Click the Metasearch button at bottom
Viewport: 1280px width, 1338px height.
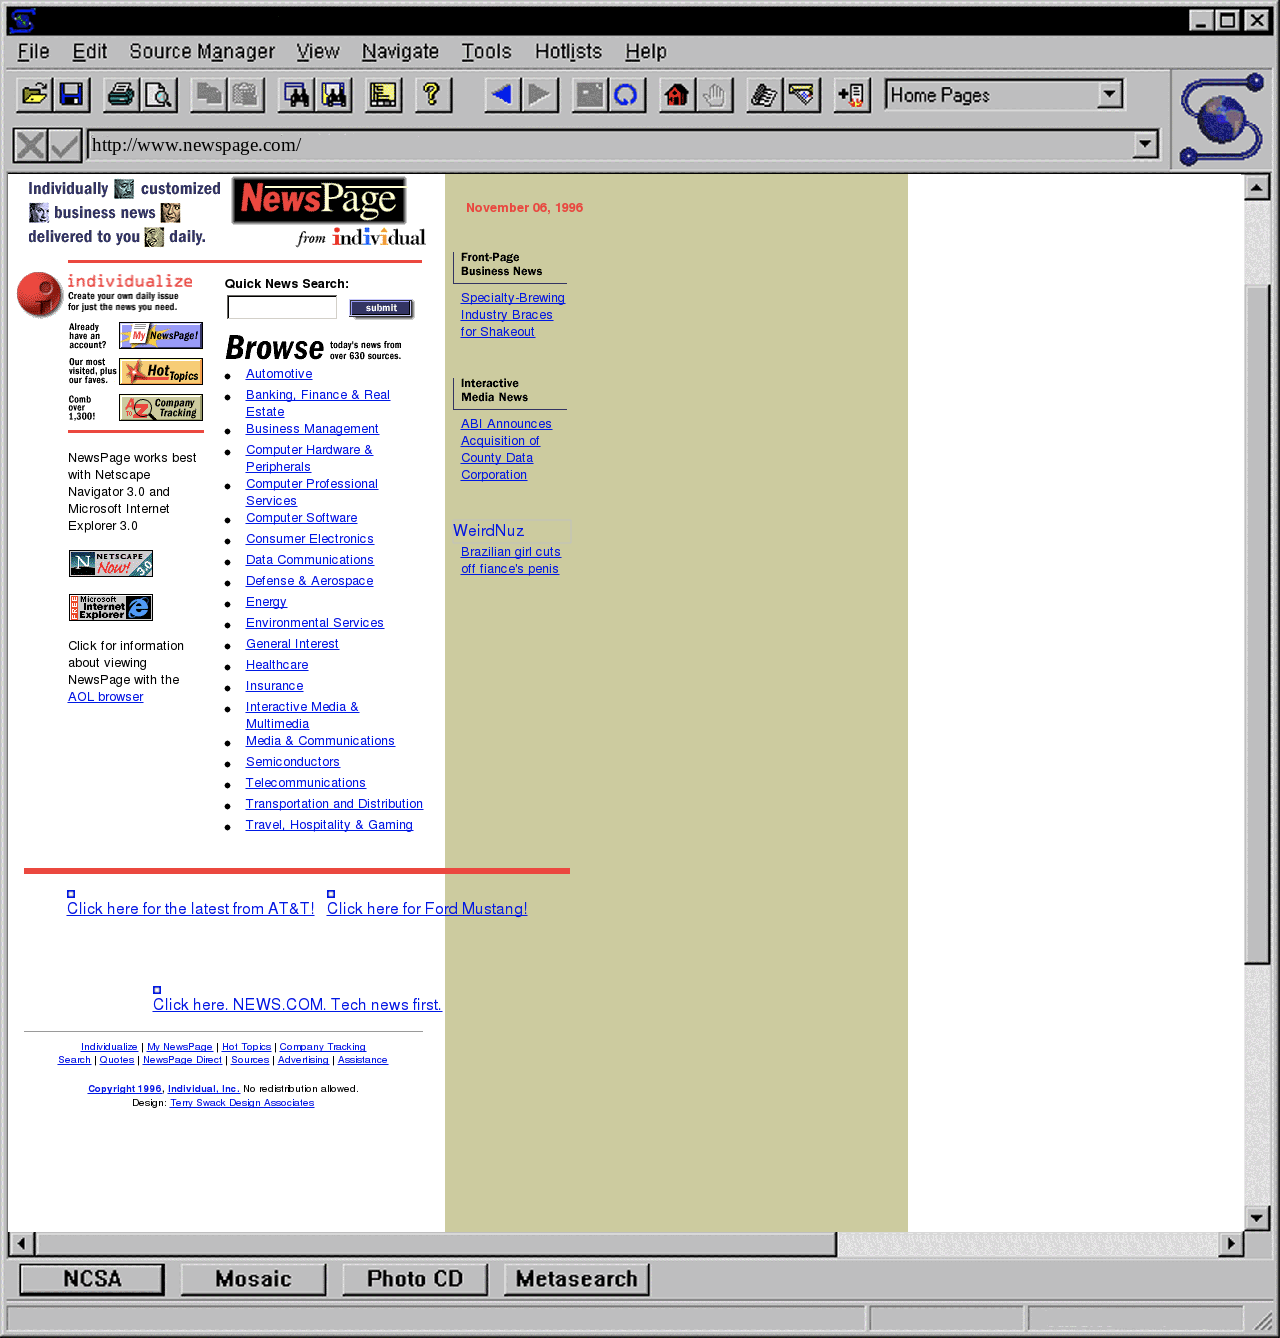tap(577, 1279)
